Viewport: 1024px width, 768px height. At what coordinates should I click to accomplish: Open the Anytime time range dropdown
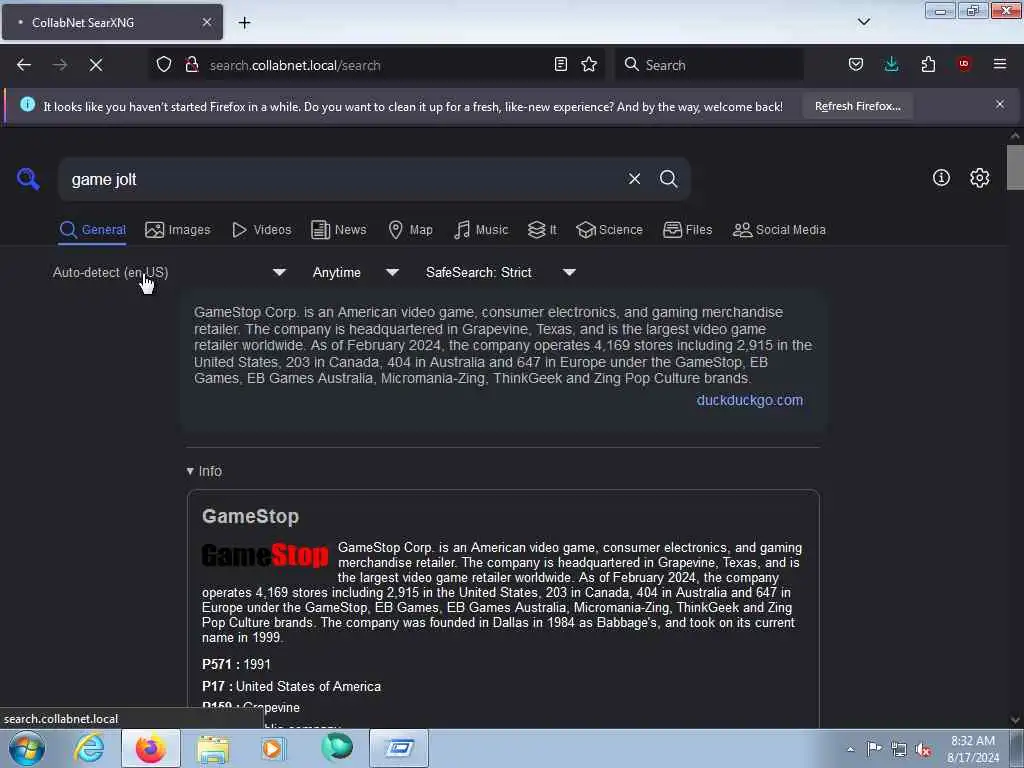tap(355, 272)
